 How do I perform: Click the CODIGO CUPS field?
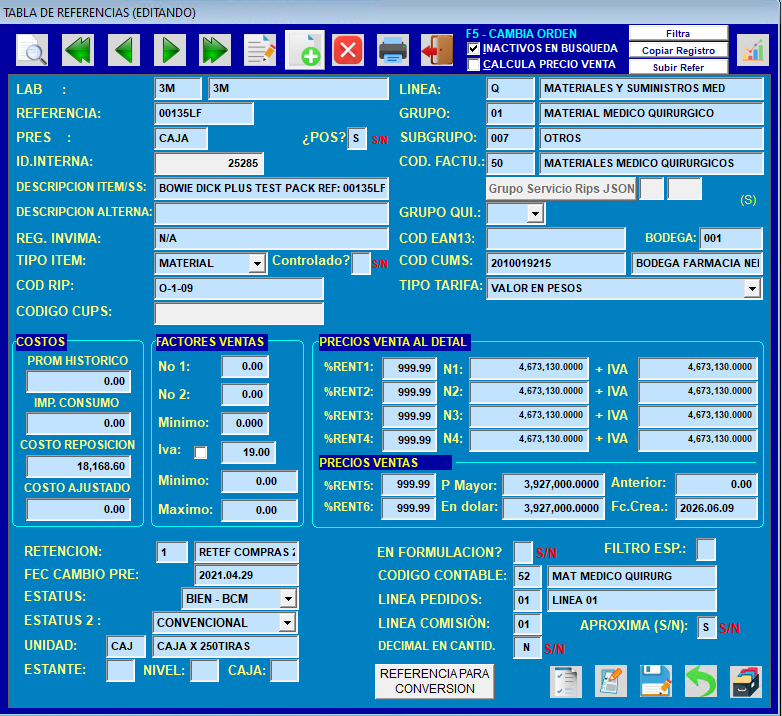[x=239, y=313]
